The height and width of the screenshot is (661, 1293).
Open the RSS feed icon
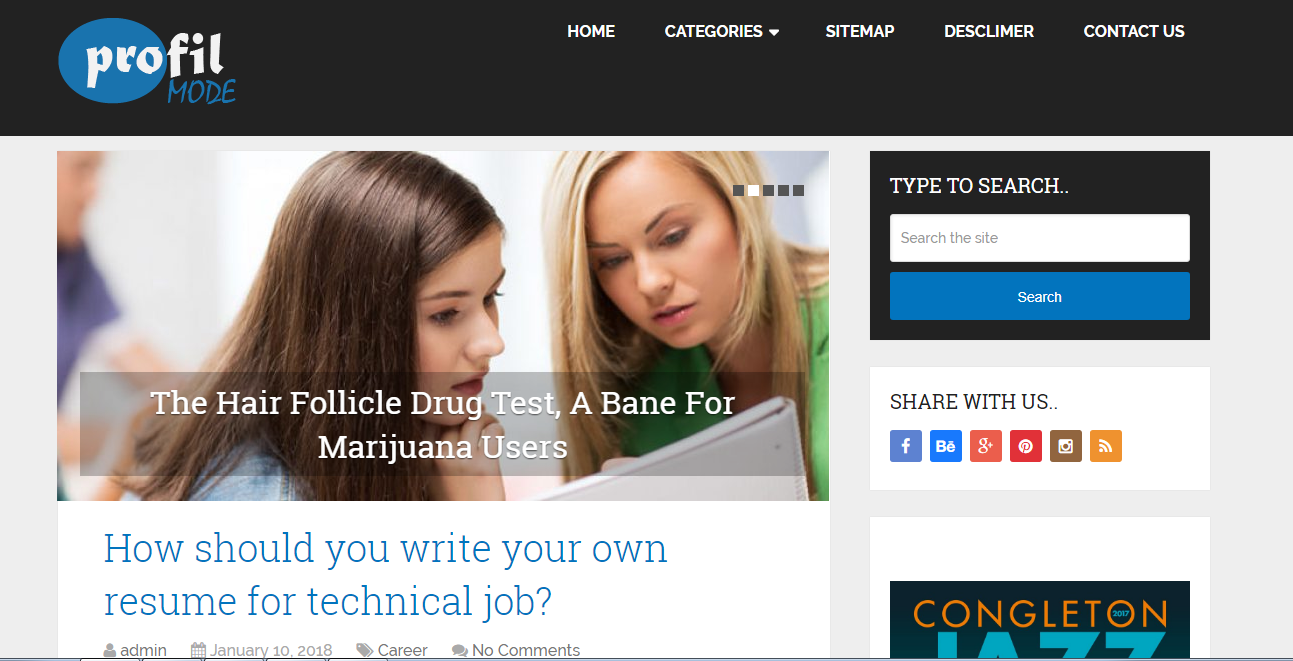(x=1106, y=446)
